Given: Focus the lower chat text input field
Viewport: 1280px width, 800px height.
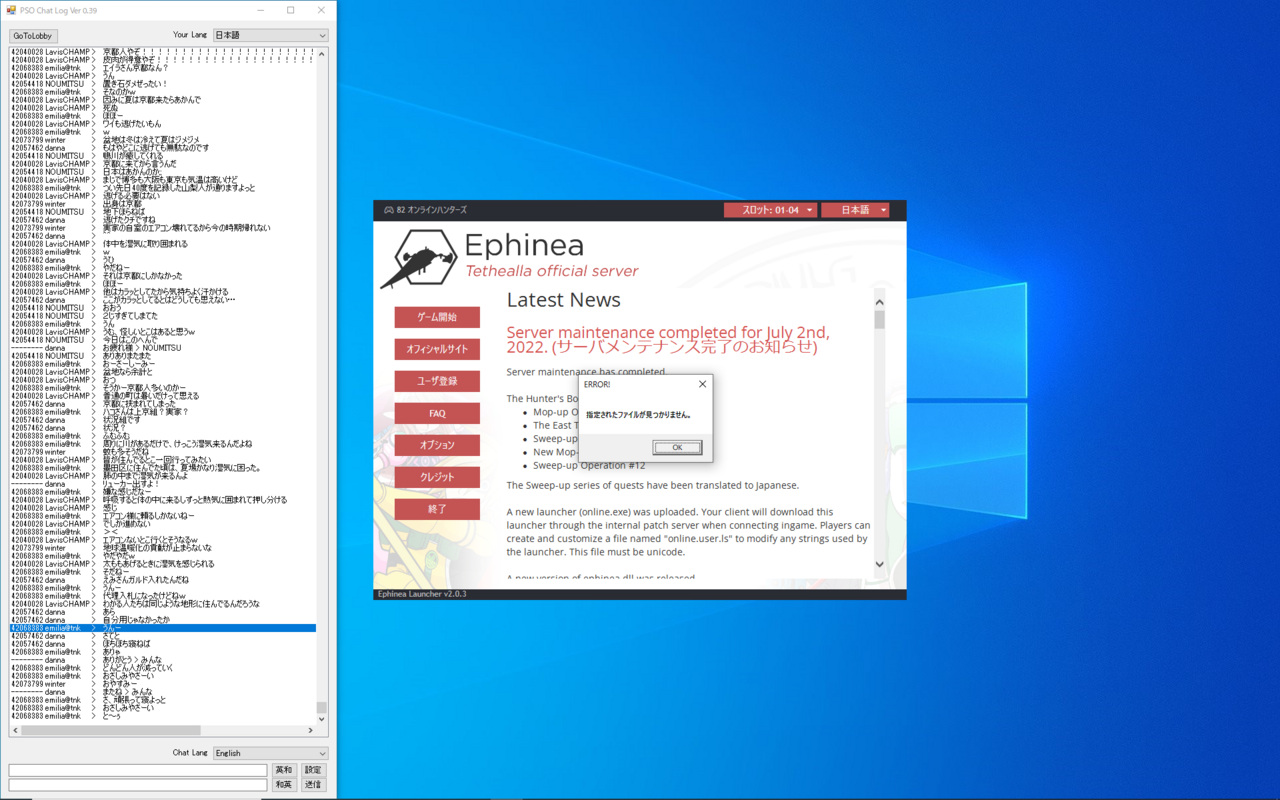Looking at the screenshot, I should click(x=138, y=785).
